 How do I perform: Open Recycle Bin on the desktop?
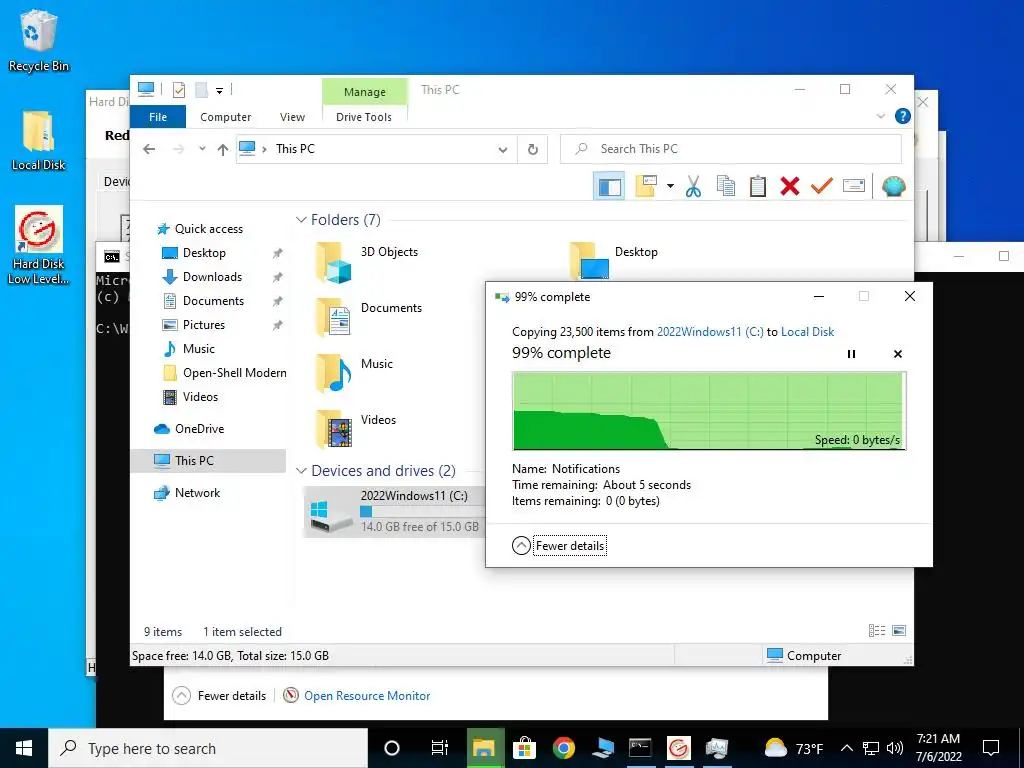[x=38, y=41]
